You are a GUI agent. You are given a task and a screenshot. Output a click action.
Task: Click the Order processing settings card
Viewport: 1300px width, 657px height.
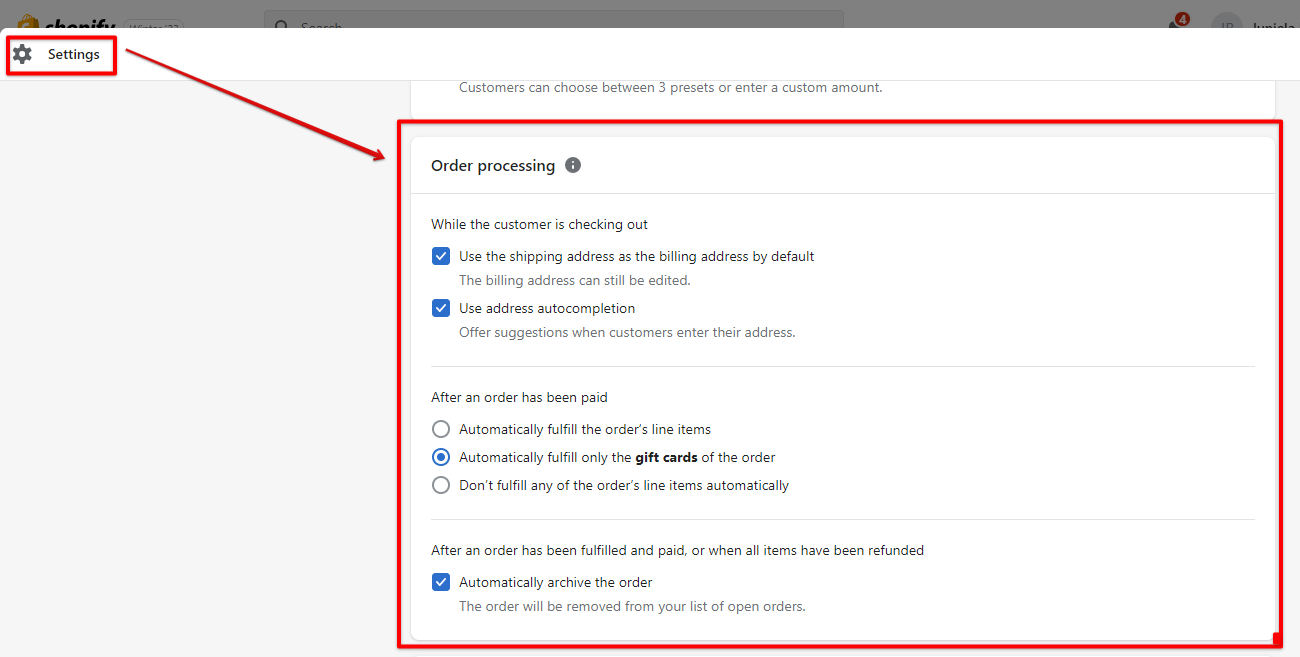840,380
